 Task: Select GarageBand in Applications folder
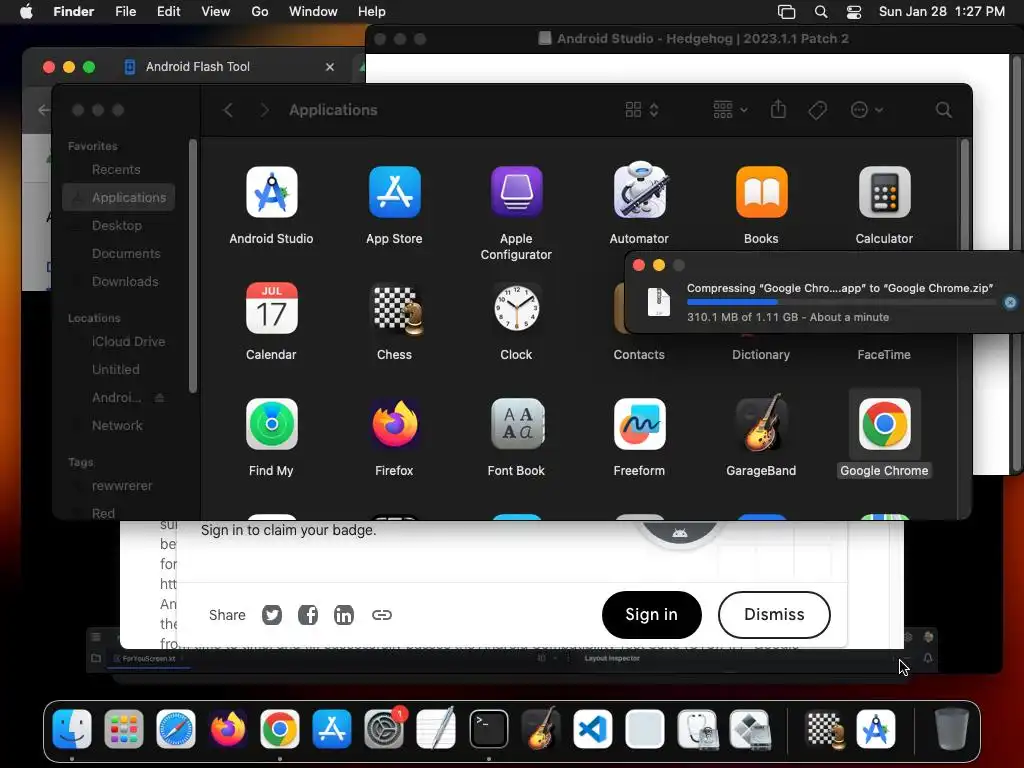point(761,423)
